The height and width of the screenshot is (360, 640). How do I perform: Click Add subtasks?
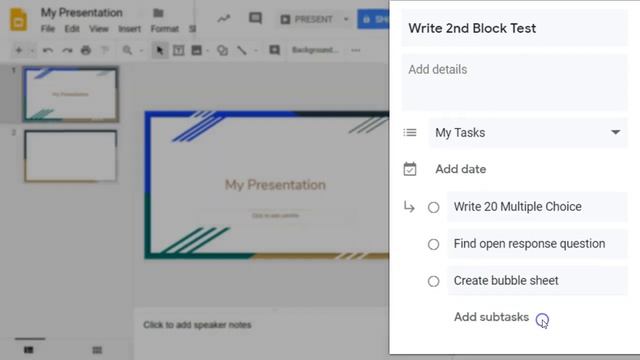491,317
